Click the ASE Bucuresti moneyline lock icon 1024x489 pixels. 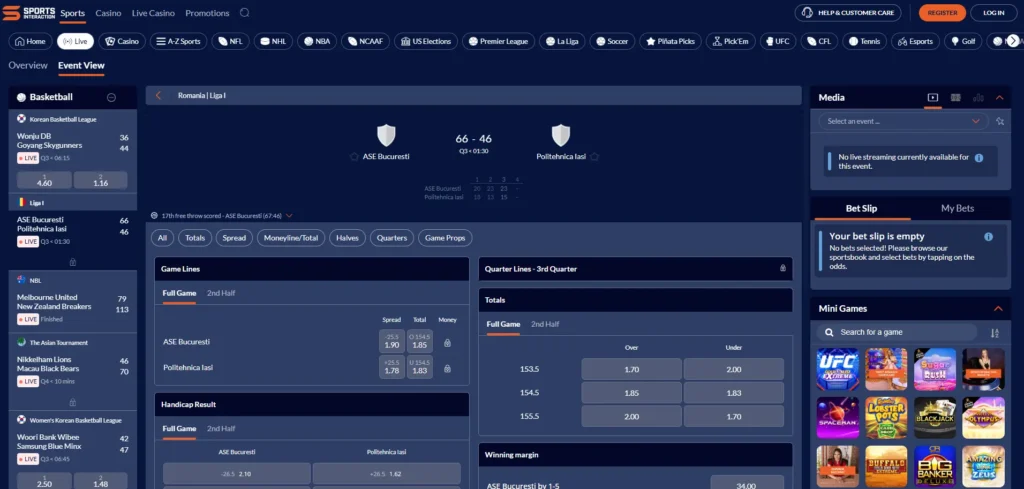coord(447,342)
